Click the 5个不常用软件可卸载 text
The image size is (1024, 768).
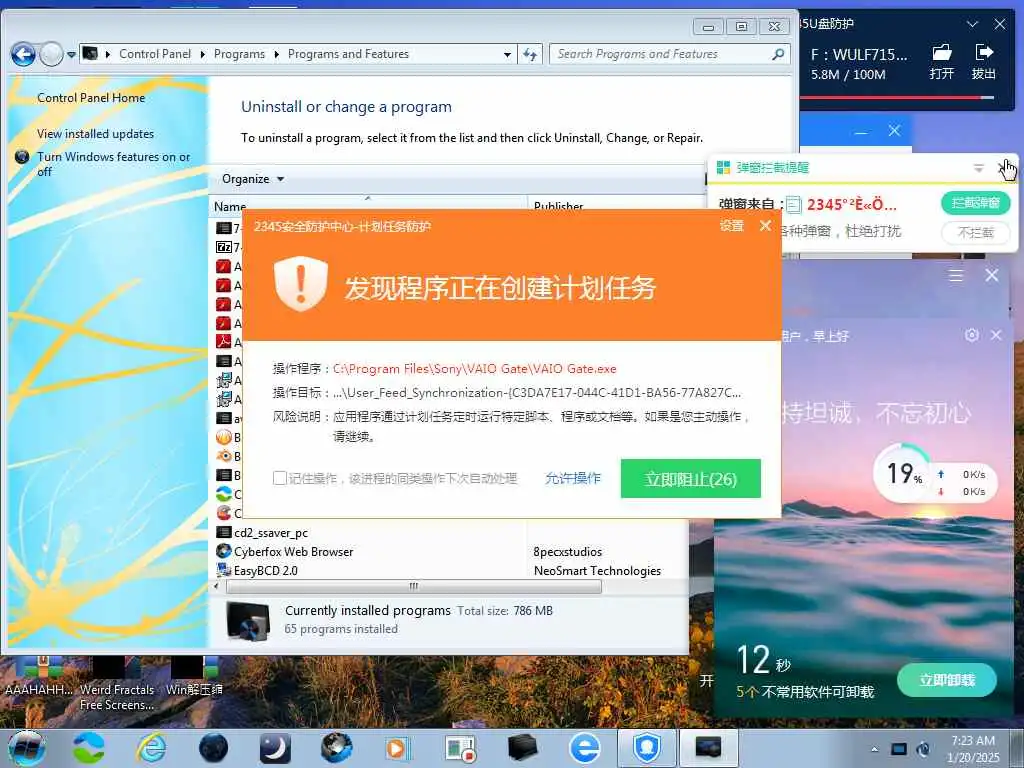(805, 692)
